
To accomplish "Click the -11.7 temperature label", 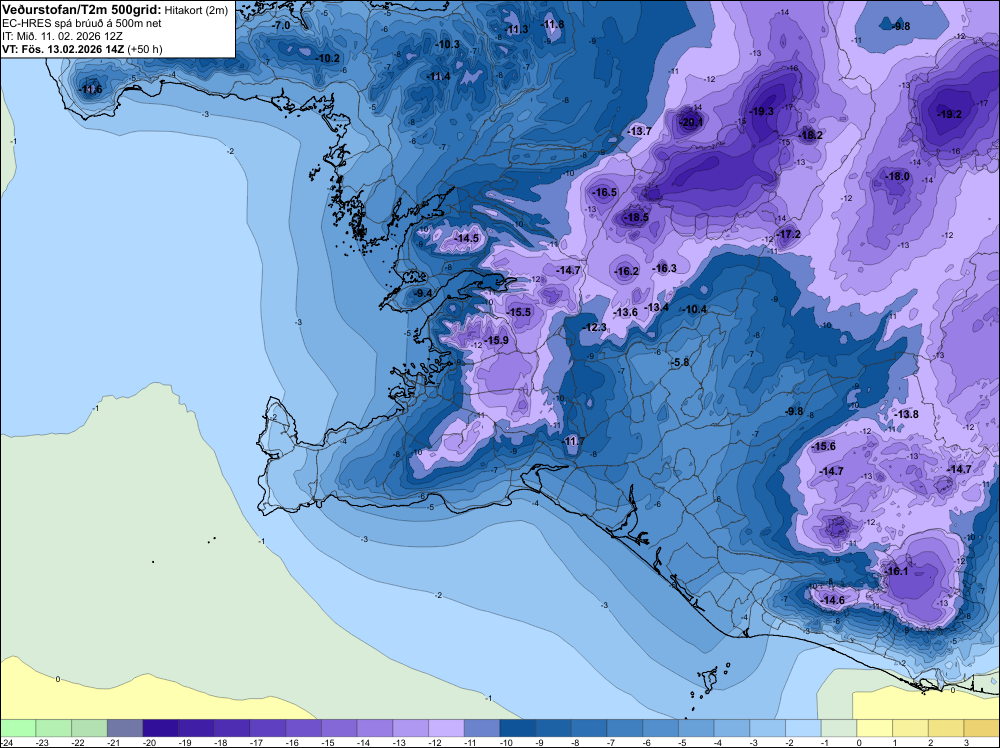I will coord(573,441).
